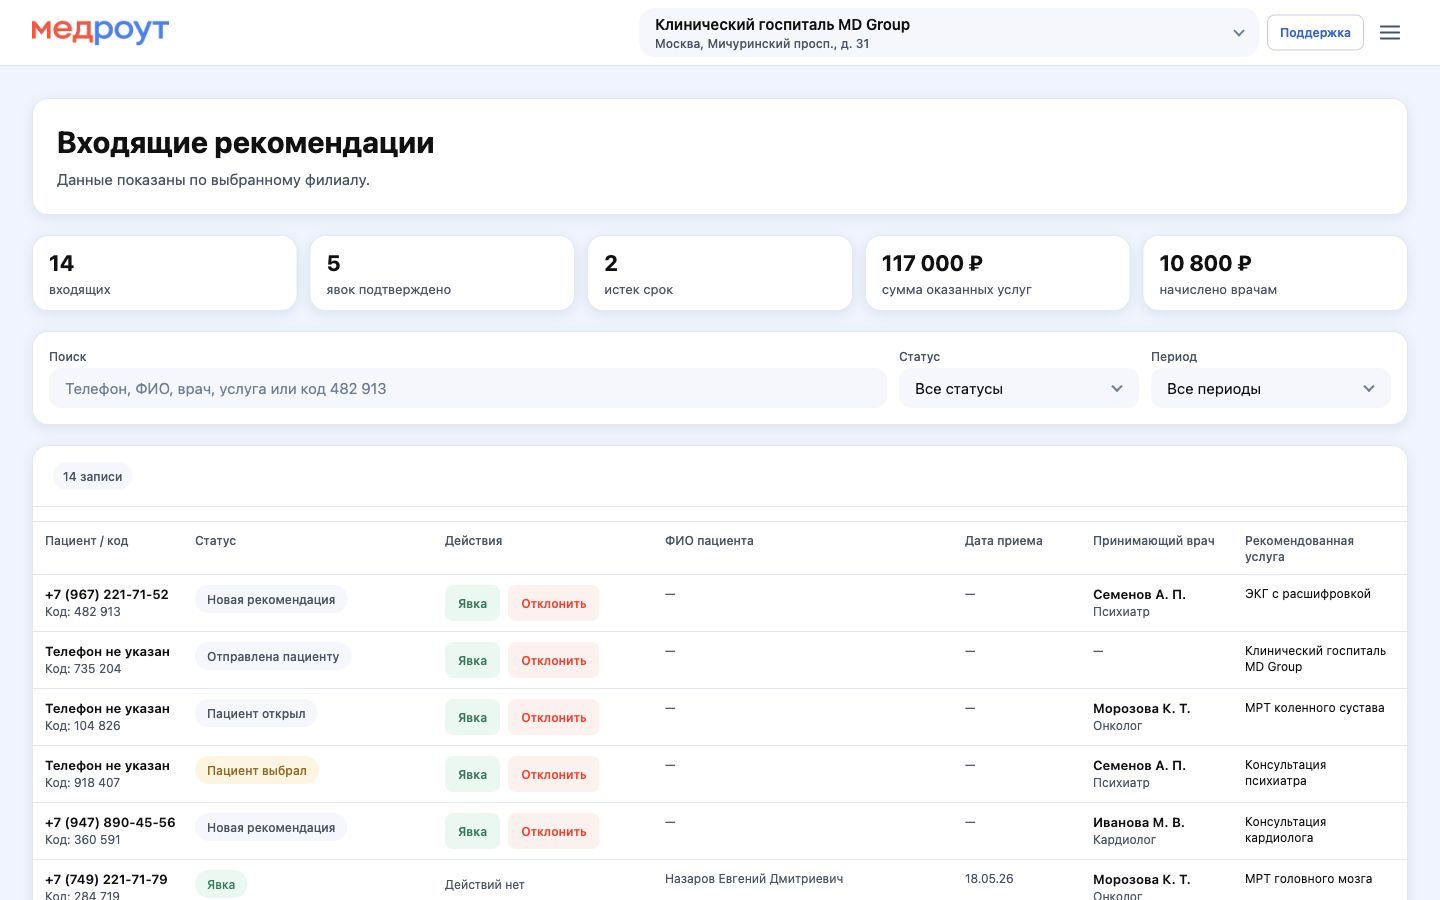
Task: Open the Все статусы dropdown
Action: (1019, 389)
